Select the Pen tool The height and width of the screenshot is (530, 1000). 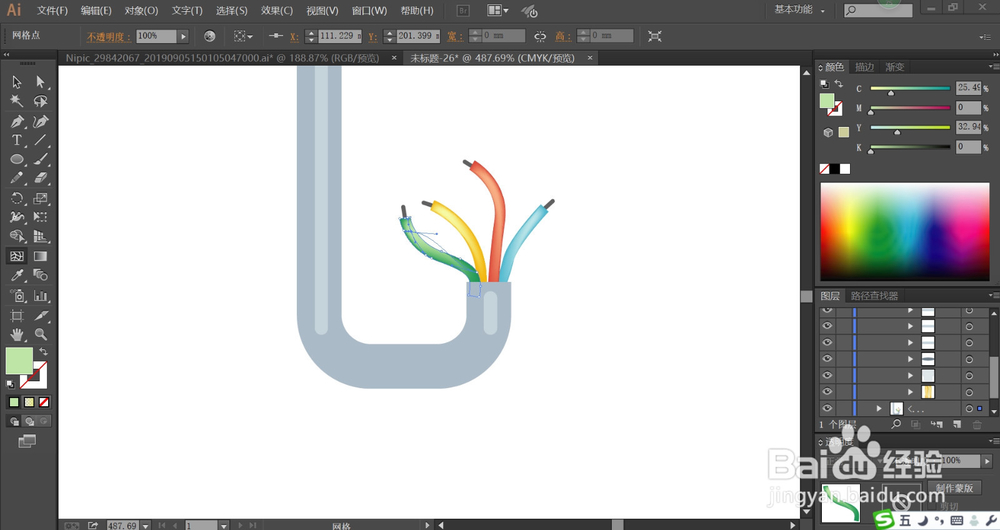click(17, 121)
